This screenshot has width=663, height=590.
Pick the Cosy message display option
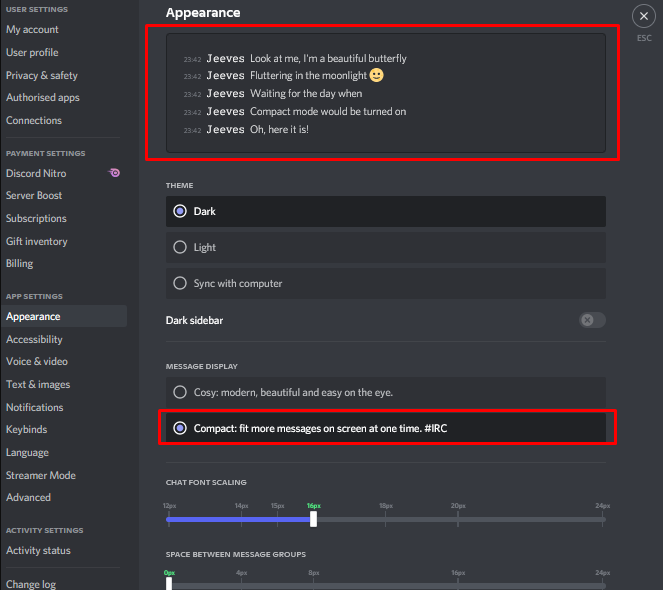coord(180,392)
